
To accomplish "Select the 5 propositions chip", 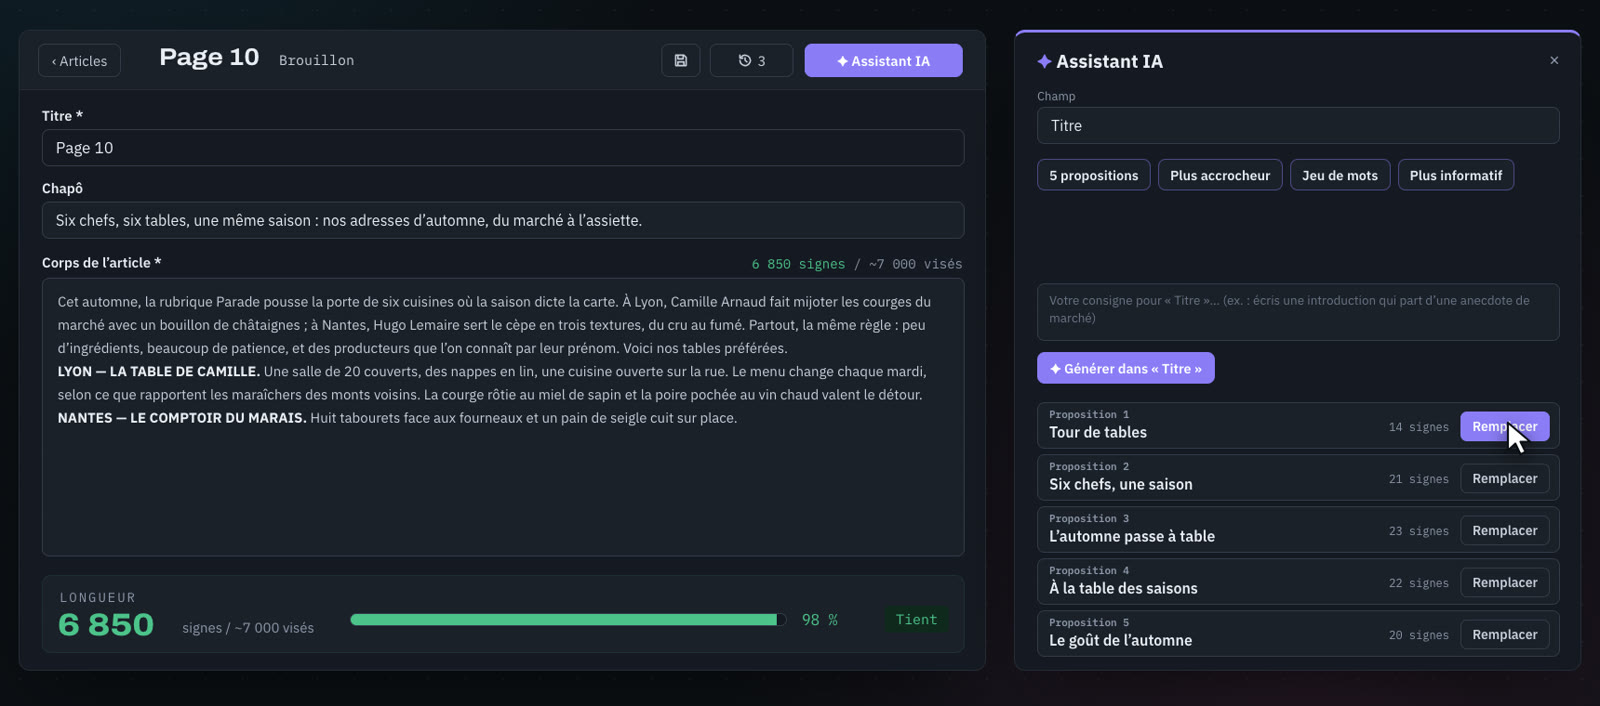I will pos(1093,175).
